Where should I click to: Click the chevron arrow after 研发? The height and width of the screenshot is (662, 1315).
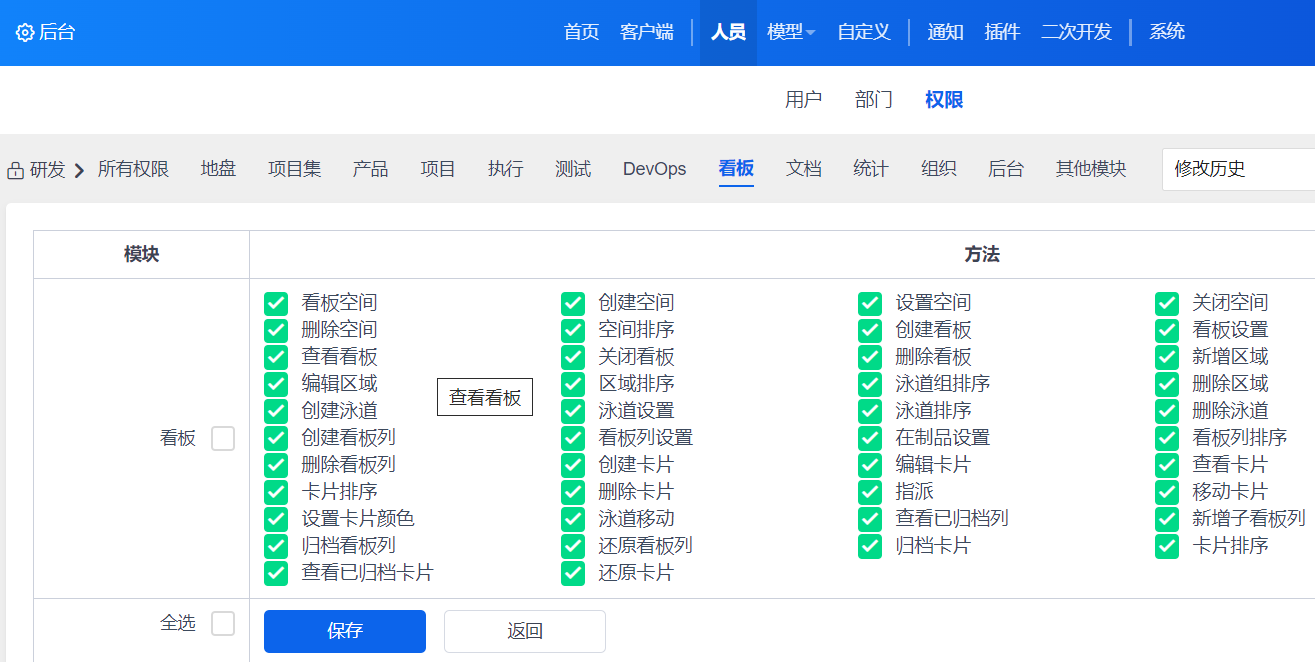80,170
